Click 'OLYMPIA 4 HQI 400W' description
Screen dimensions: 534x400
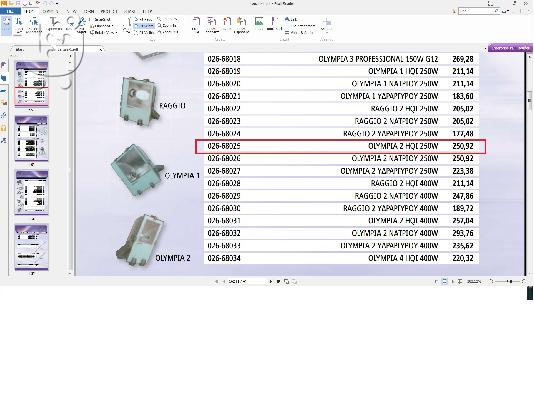tap(403, 258)
